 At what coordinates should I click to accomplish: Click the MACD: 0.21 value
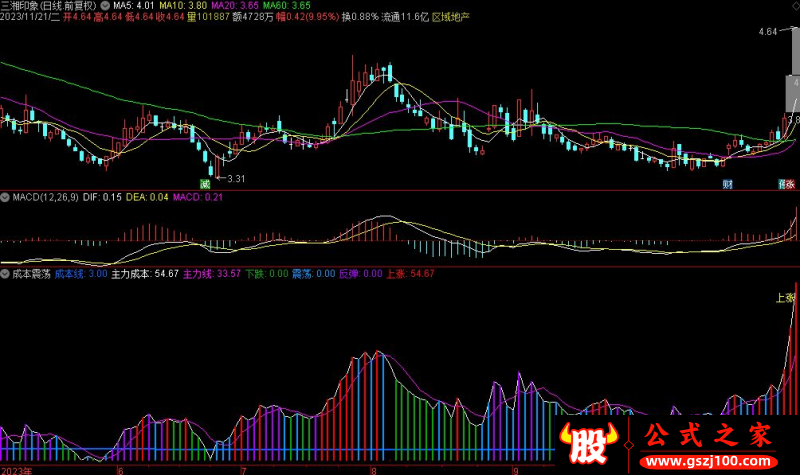point(197,197)
